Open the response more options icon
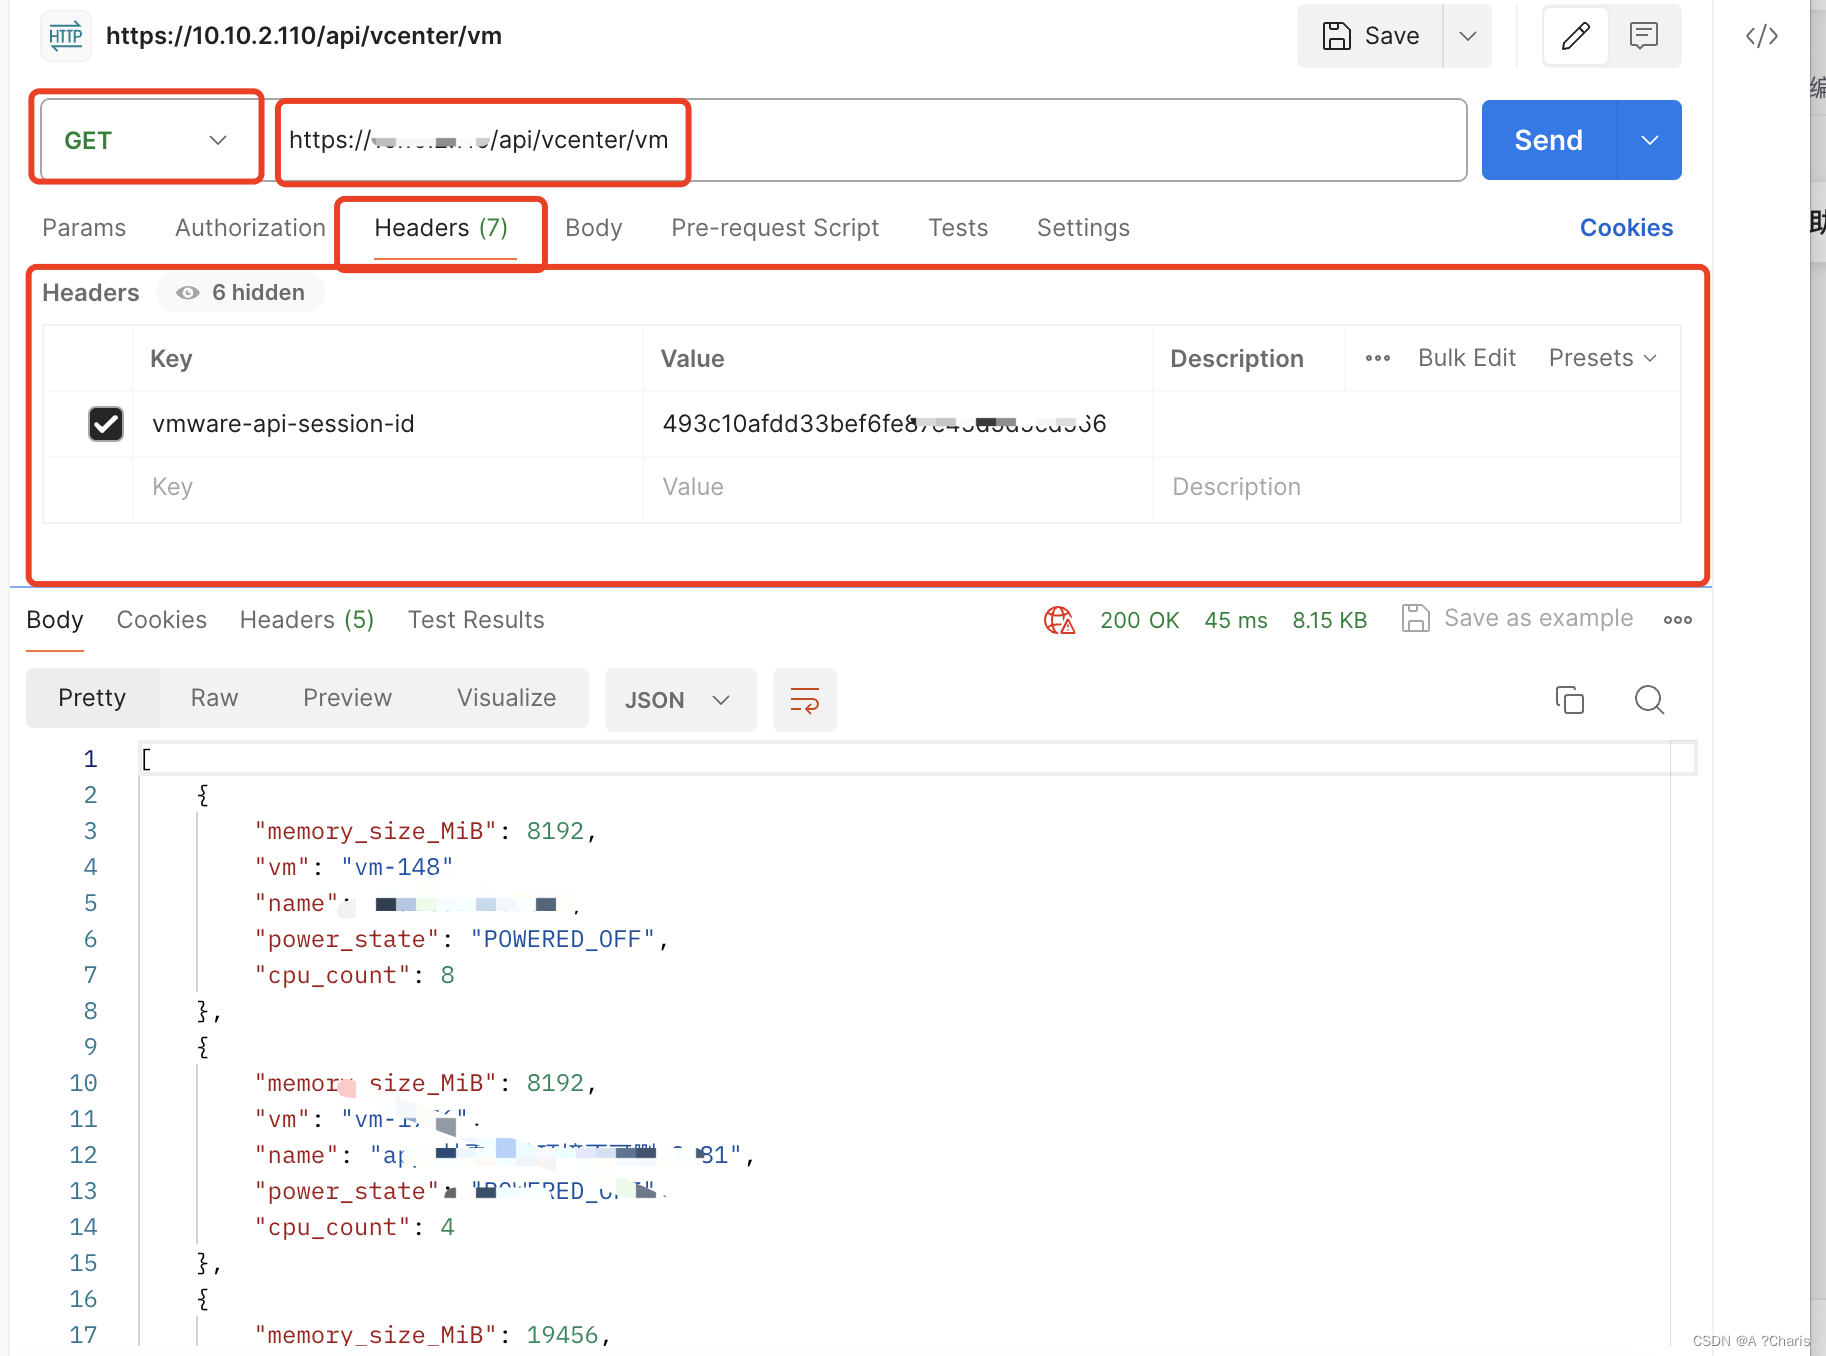The image size is (1826, 1356). coord(1678,620)
